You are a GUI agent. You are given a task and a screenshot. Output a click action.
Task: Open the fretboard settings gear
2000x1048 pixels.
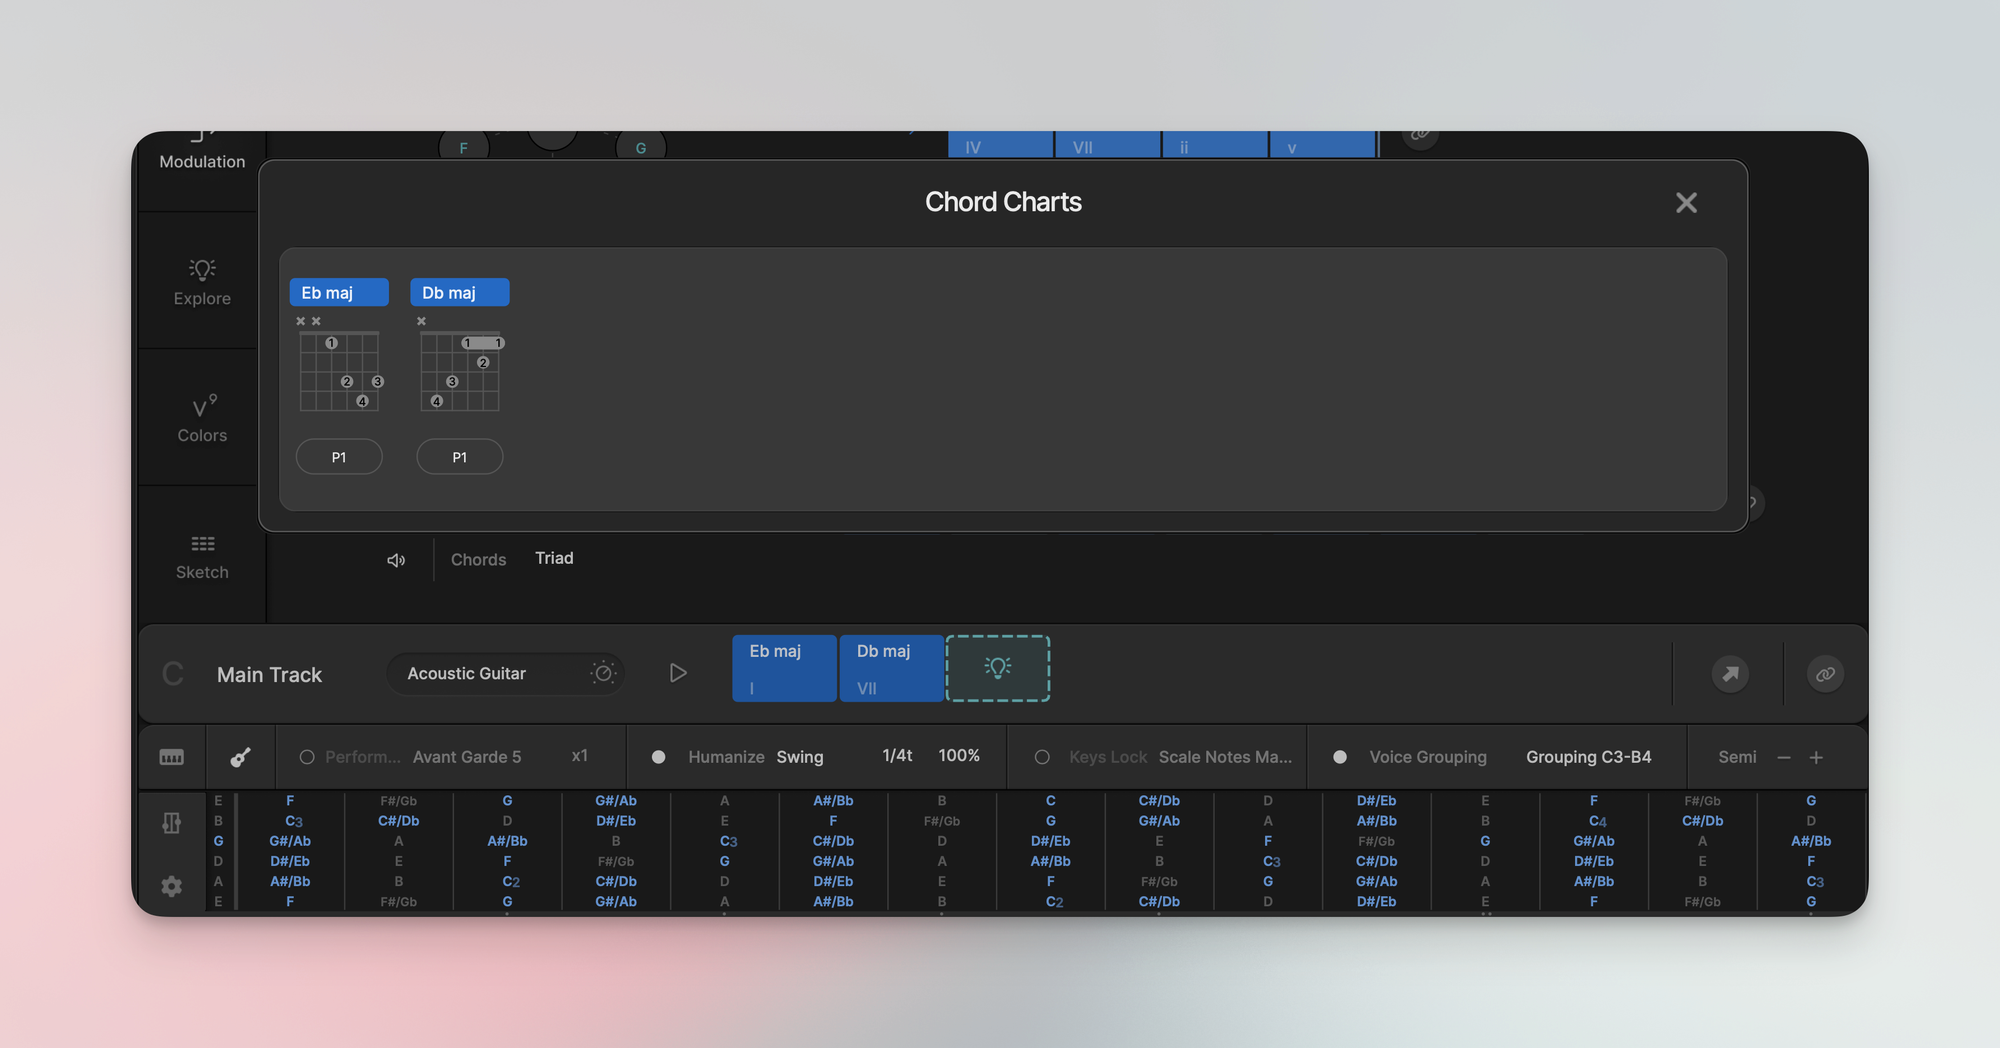point(172,886)
